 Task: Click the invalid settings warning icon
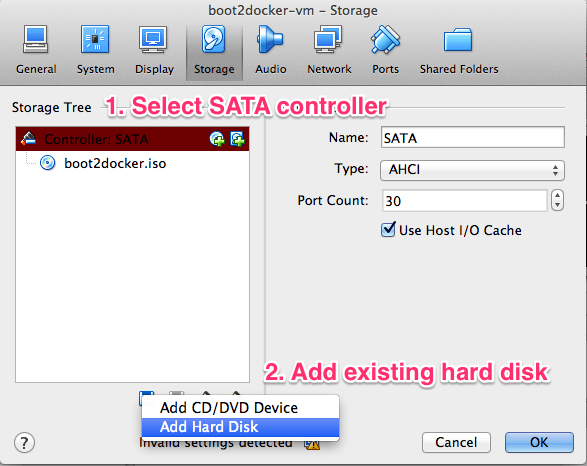[312, 445]
